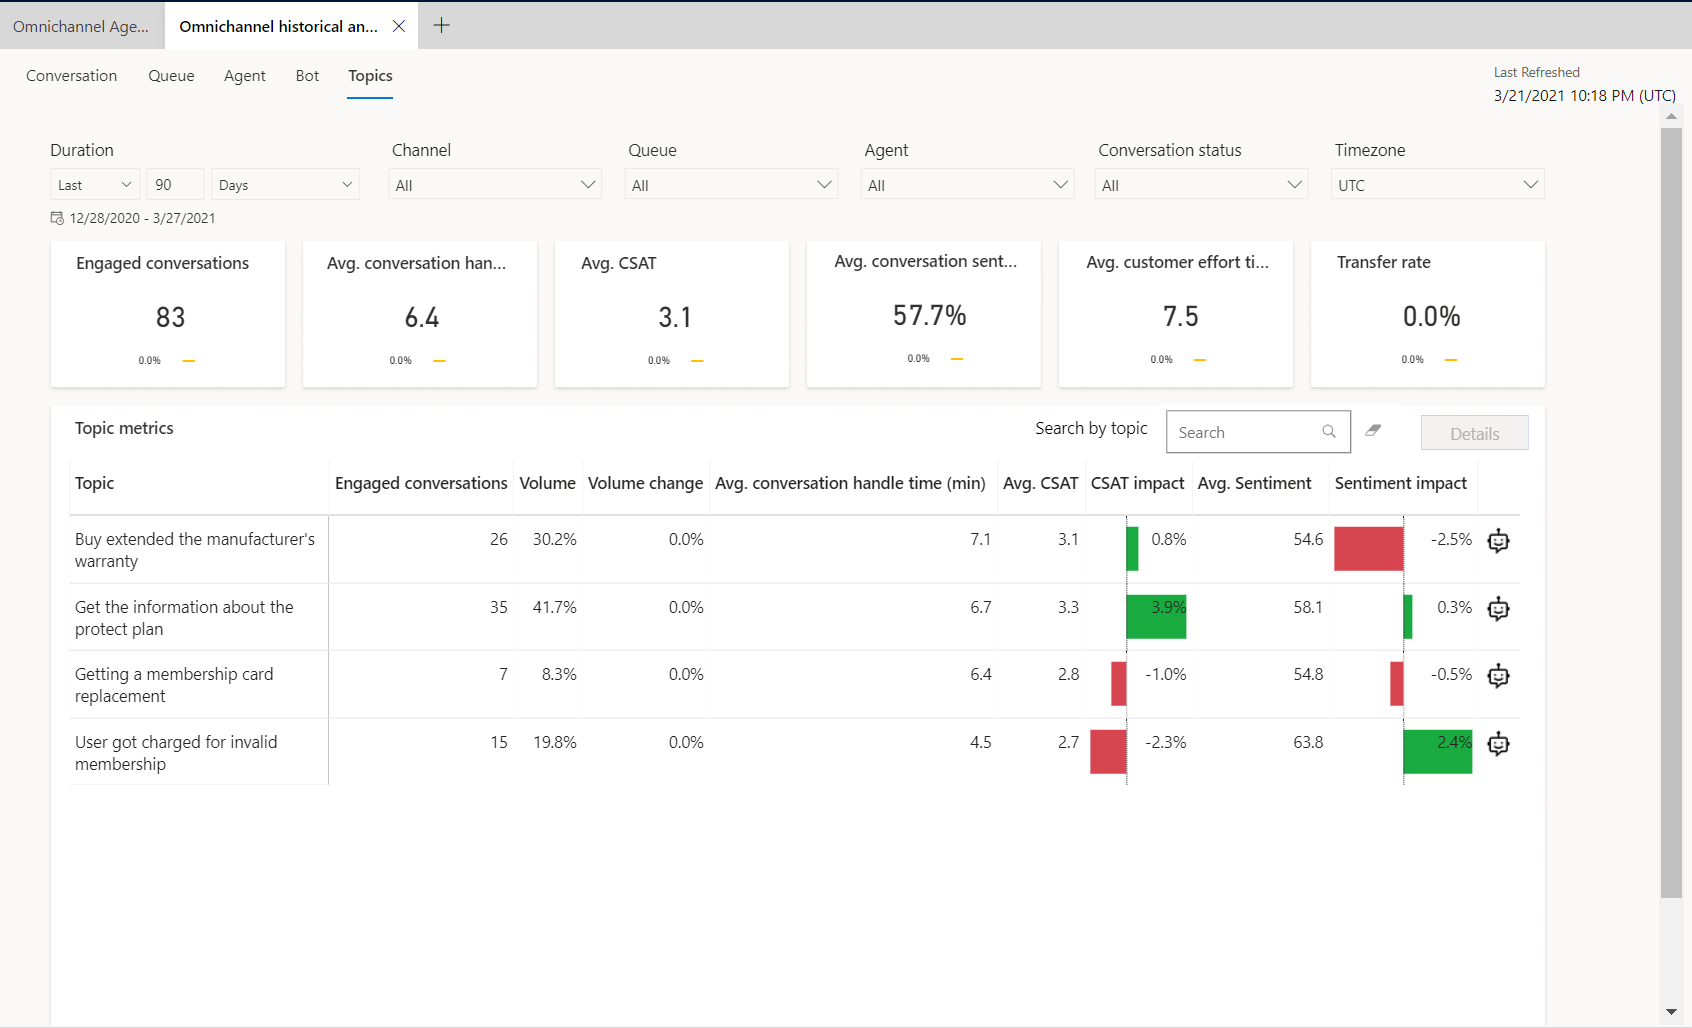Open bot icon for extended warranty topic row
The width and height of the screenshot is (1692, 1028).
[x=1498, y=541]
